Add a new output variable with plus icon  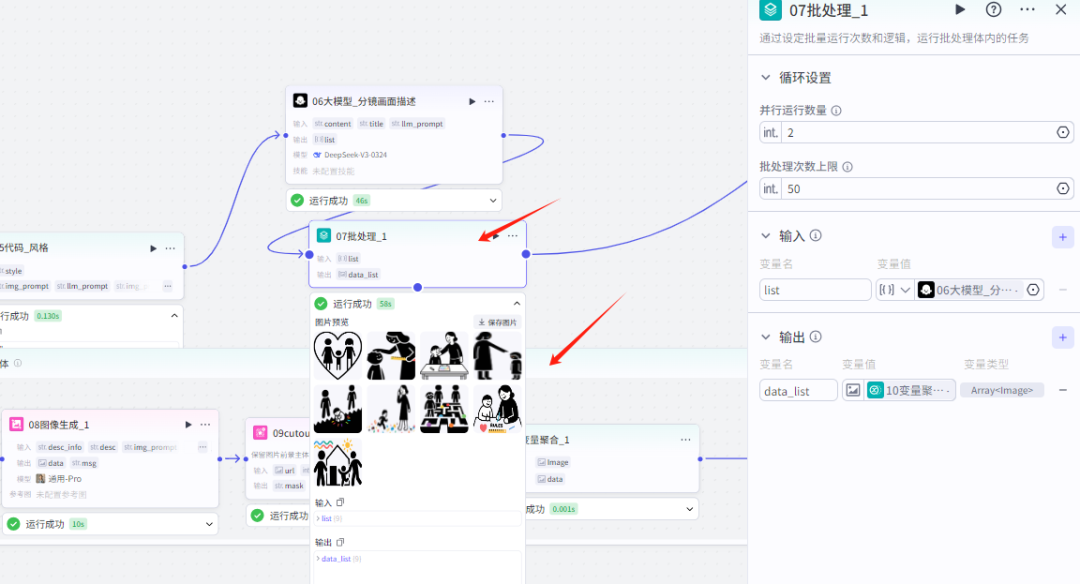tap(1063, 337)
